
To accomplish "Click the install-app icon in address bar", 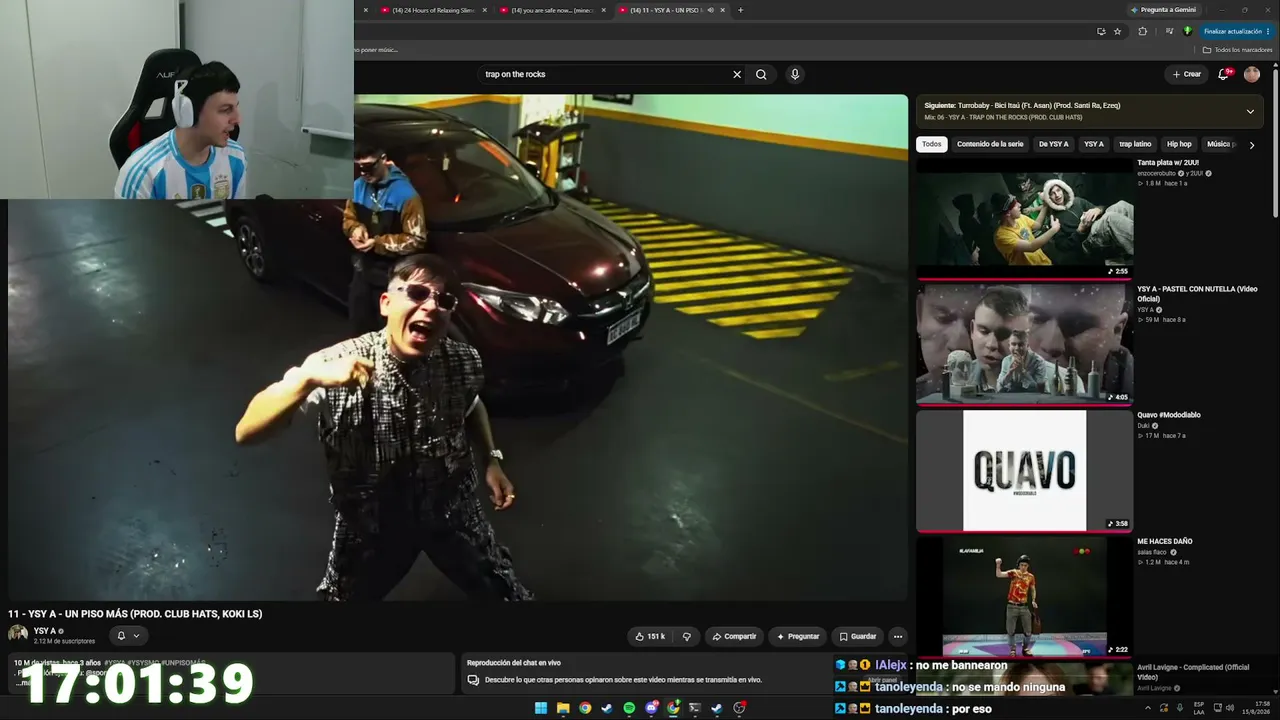I will tap(1101, 31).
